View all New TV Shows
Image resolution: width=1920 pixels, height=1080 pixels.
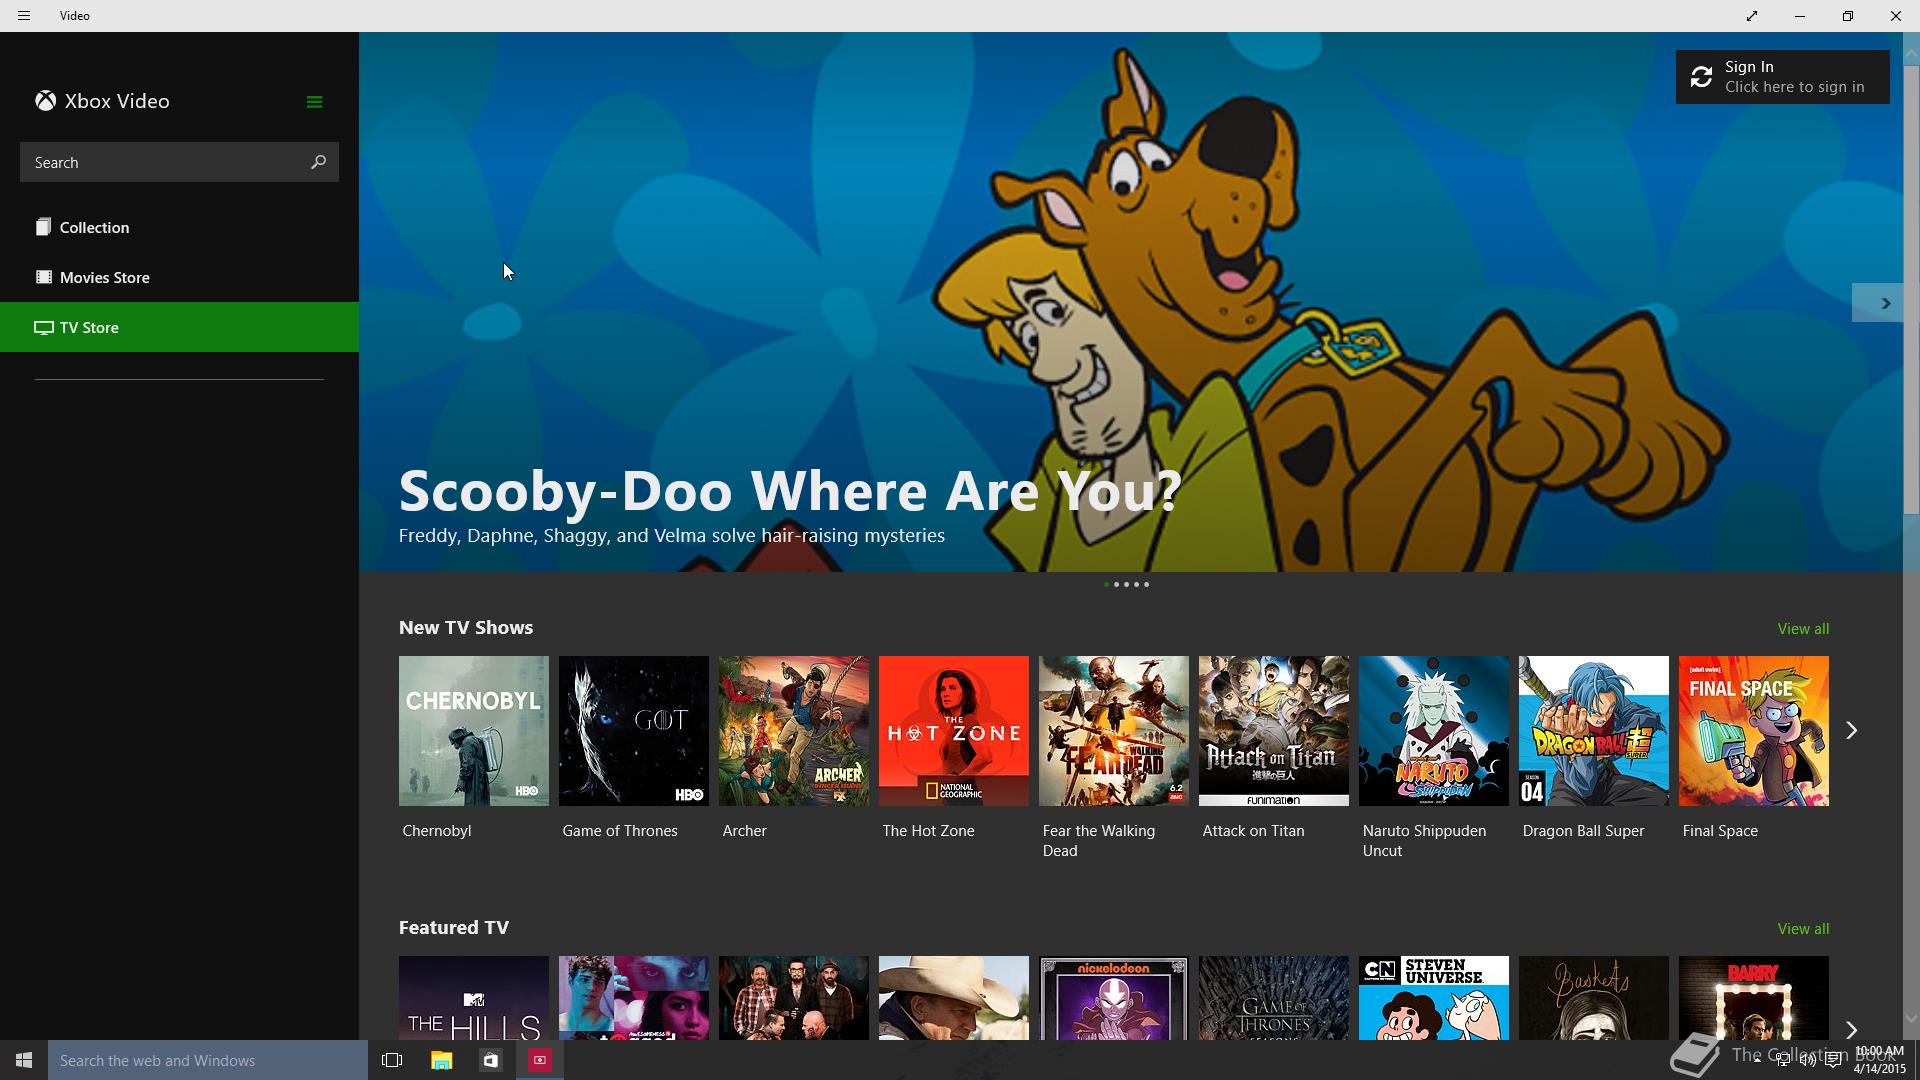pyautogui.click(x=1803, y=629)
